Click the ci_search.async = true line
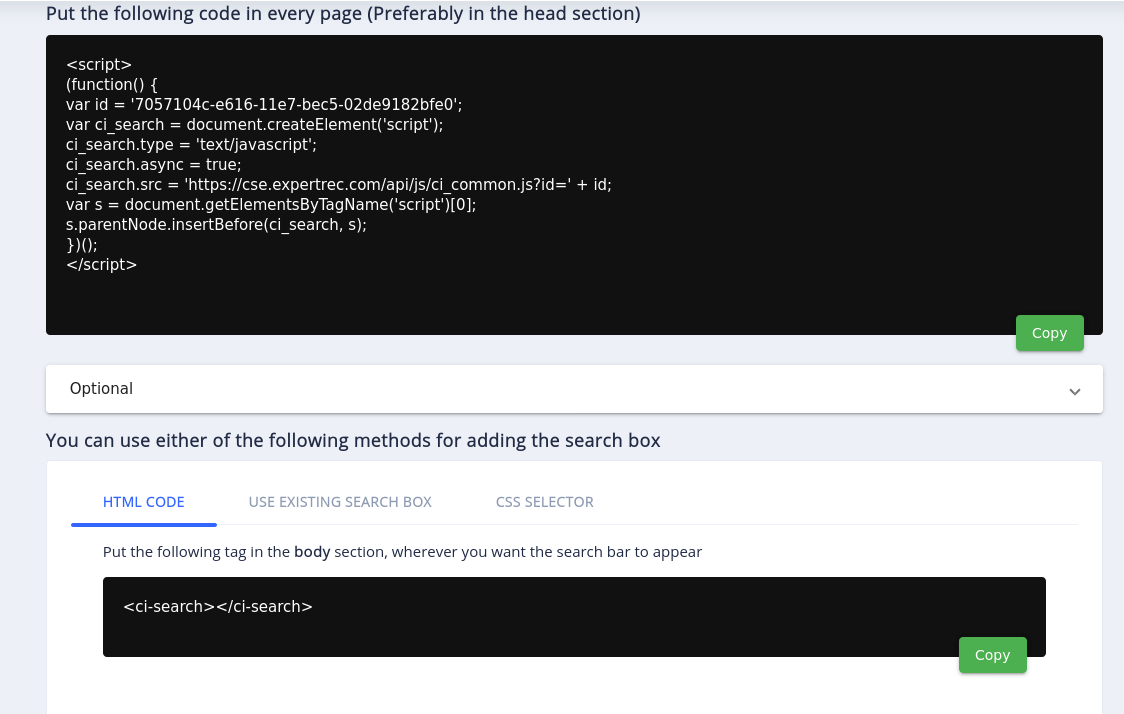 click(154, 164)
